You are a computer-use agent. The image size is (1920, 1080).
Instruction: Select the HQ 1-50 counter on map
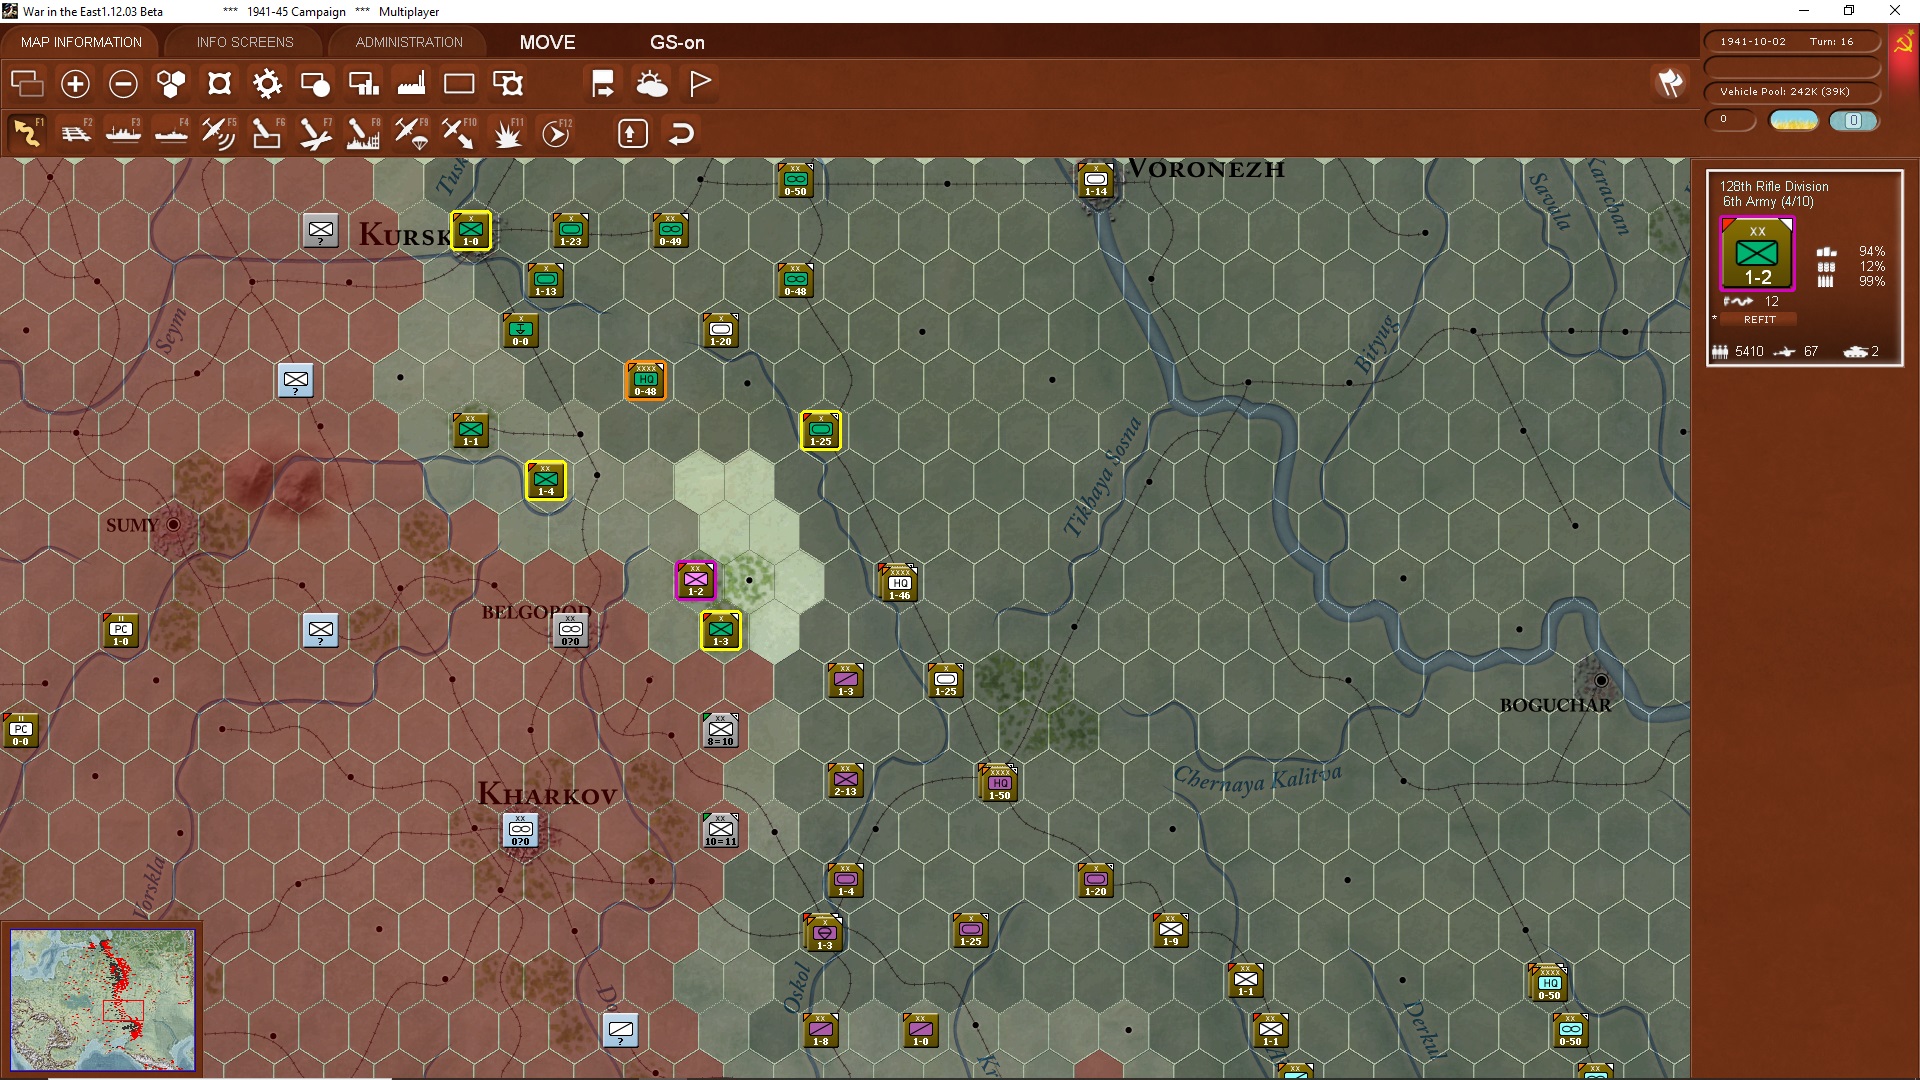[x=999, y=783]
